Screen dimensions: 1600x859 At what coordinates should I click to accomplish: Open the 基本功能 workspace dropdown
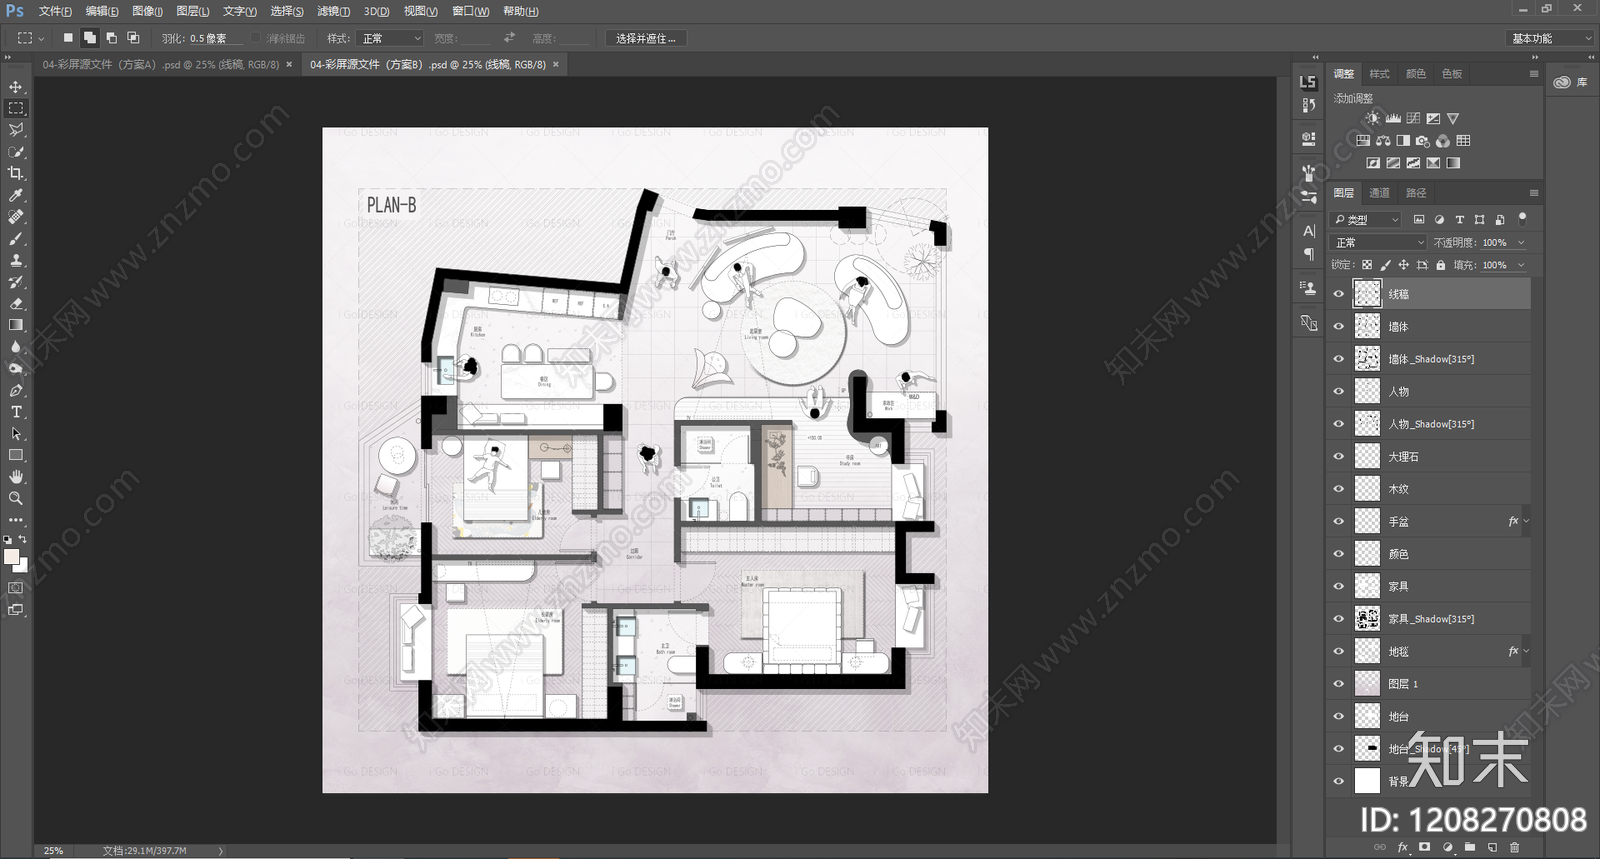(x=1549, y=38)
